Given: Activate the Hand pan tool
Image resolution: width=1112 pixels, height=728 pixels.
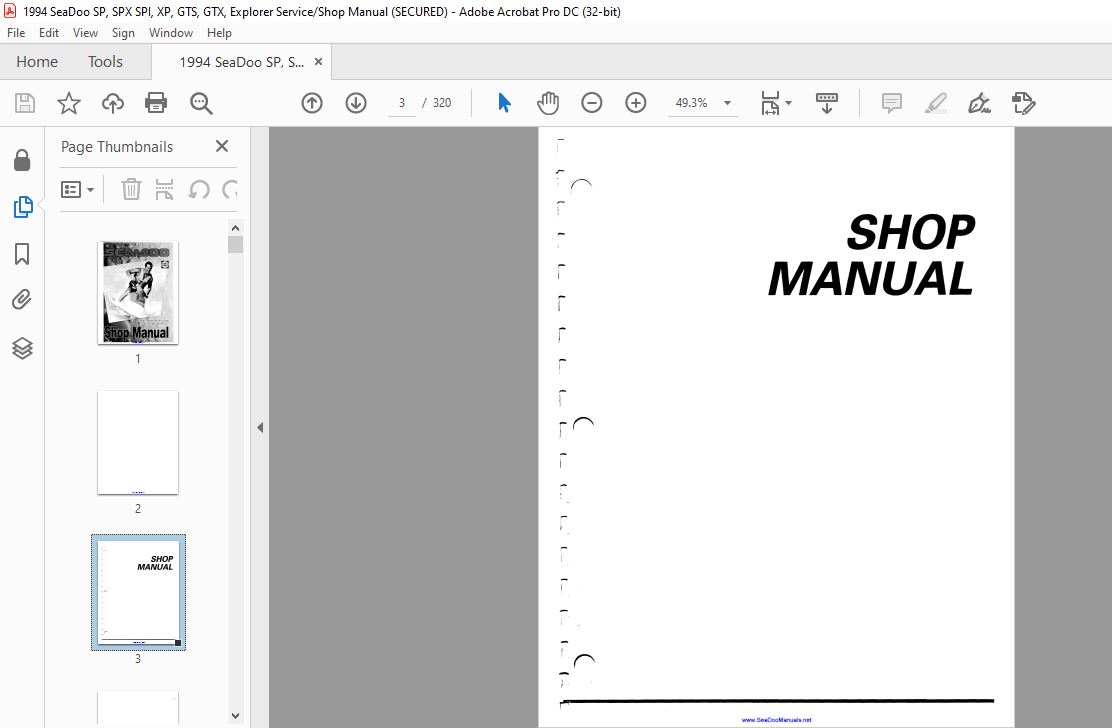Looking at the screenshot, I should point(547,103).
